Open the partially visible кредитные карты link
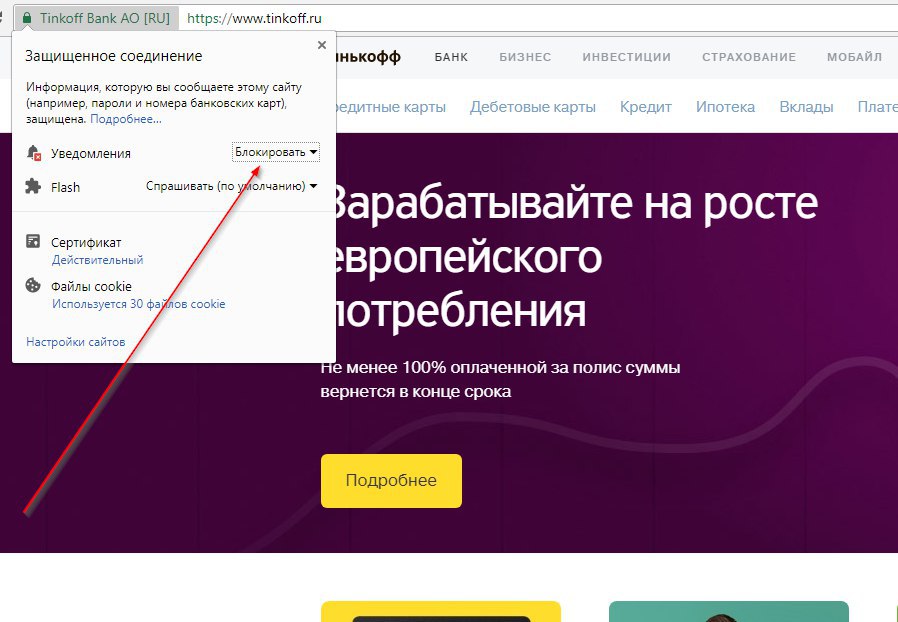The width and height of the screenshot is (898, 622). [391, 107]
